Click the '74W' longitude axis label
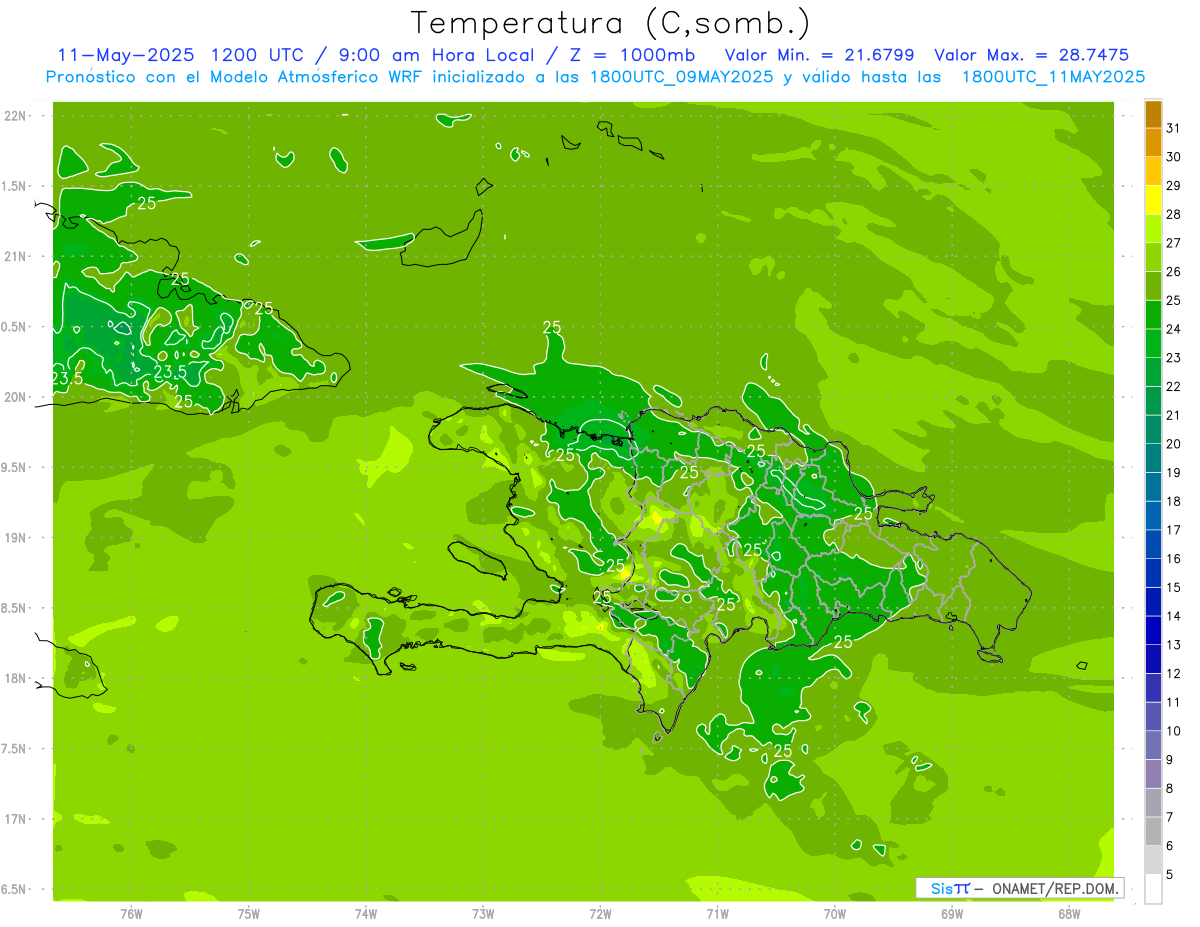The height and width of the screenshot is (927, 1200). pos(366,914)
